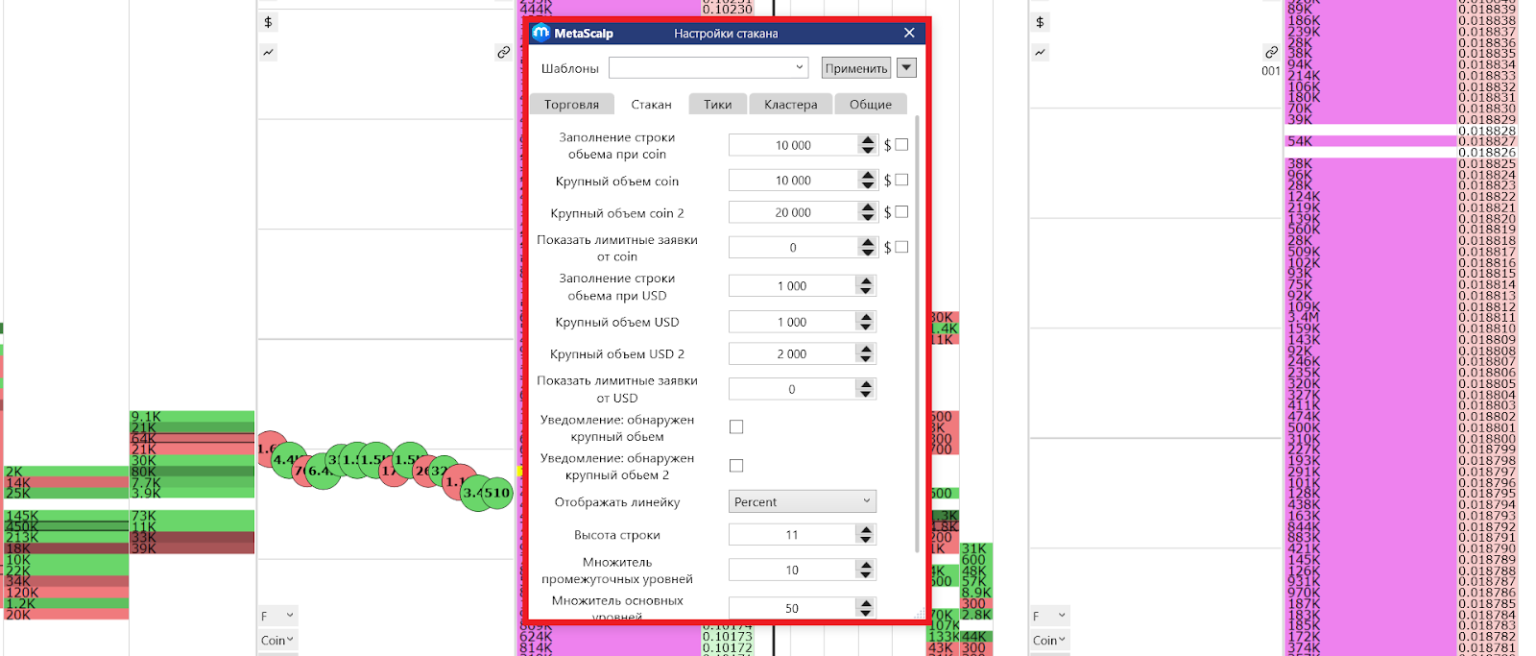Enable Уведомление: обнаружен крупный объем checkbox
This screenshot has height=656, width=1536.
coord(737,427)
